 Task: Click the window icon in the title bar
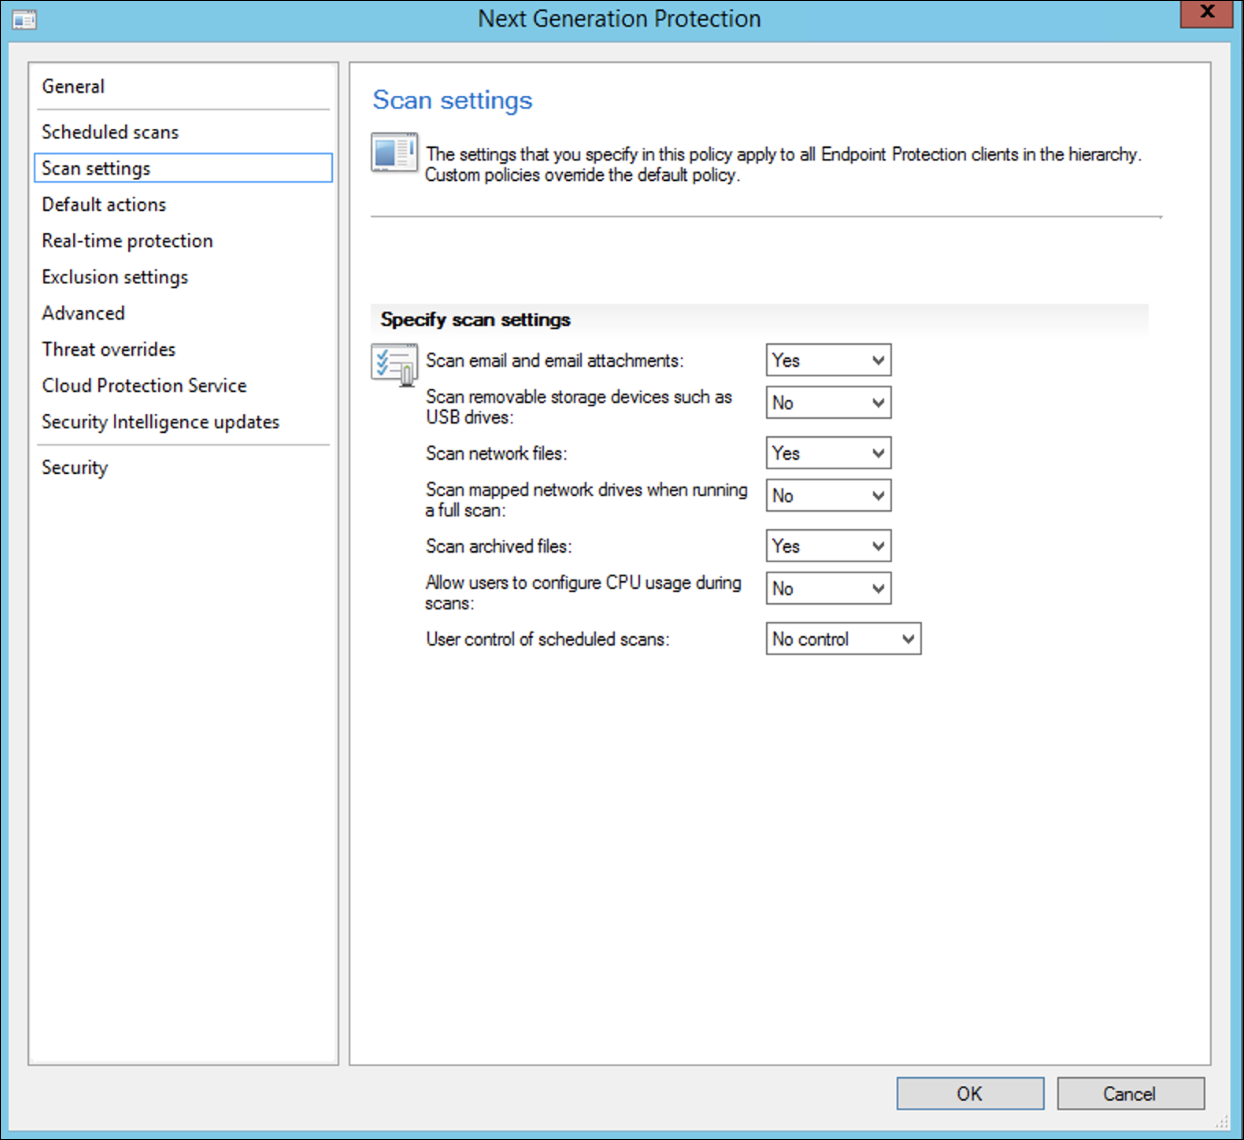(x=24, y=20)
